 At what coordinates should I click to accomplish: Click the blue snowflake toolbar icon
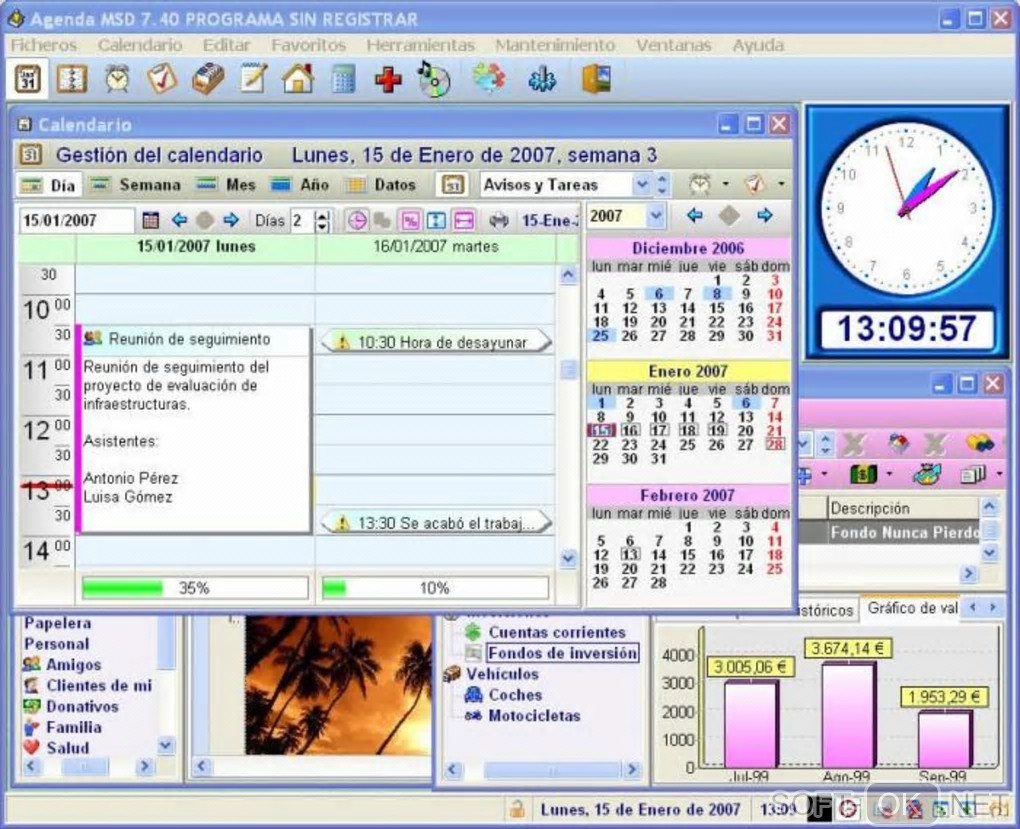[x=542, y=79]
